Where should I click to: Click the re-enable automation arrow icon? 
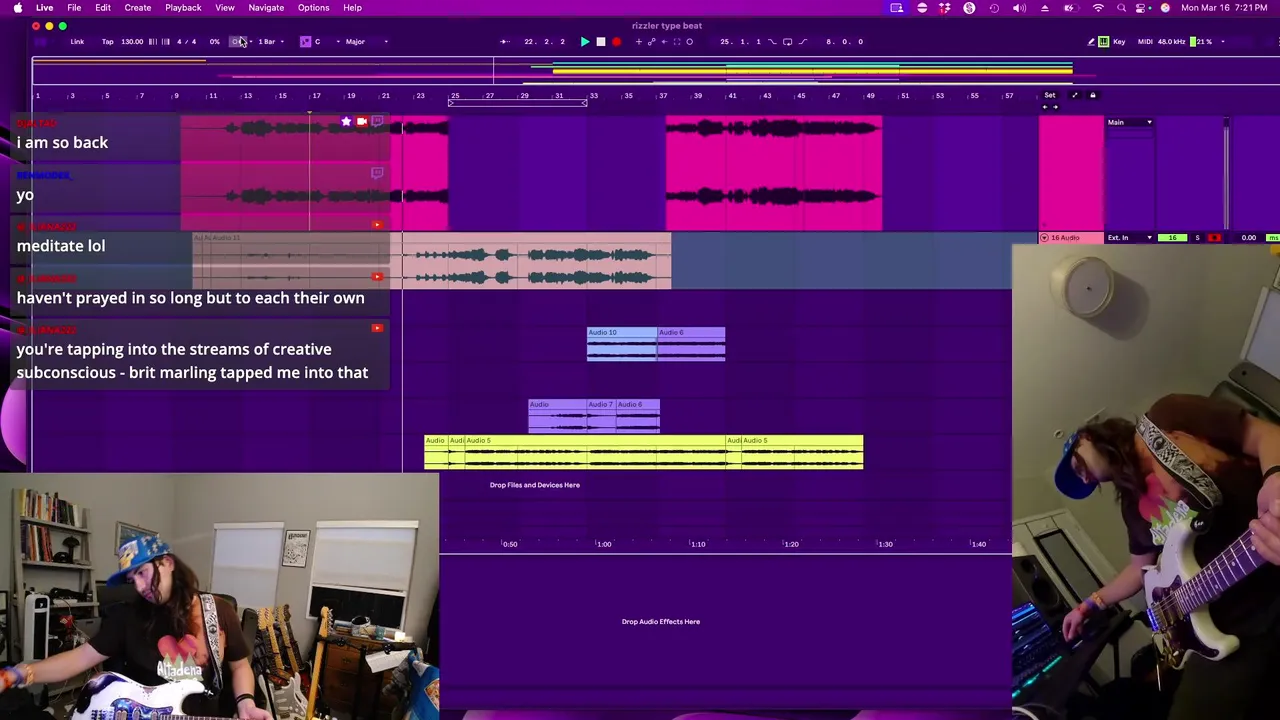(664, 42)
